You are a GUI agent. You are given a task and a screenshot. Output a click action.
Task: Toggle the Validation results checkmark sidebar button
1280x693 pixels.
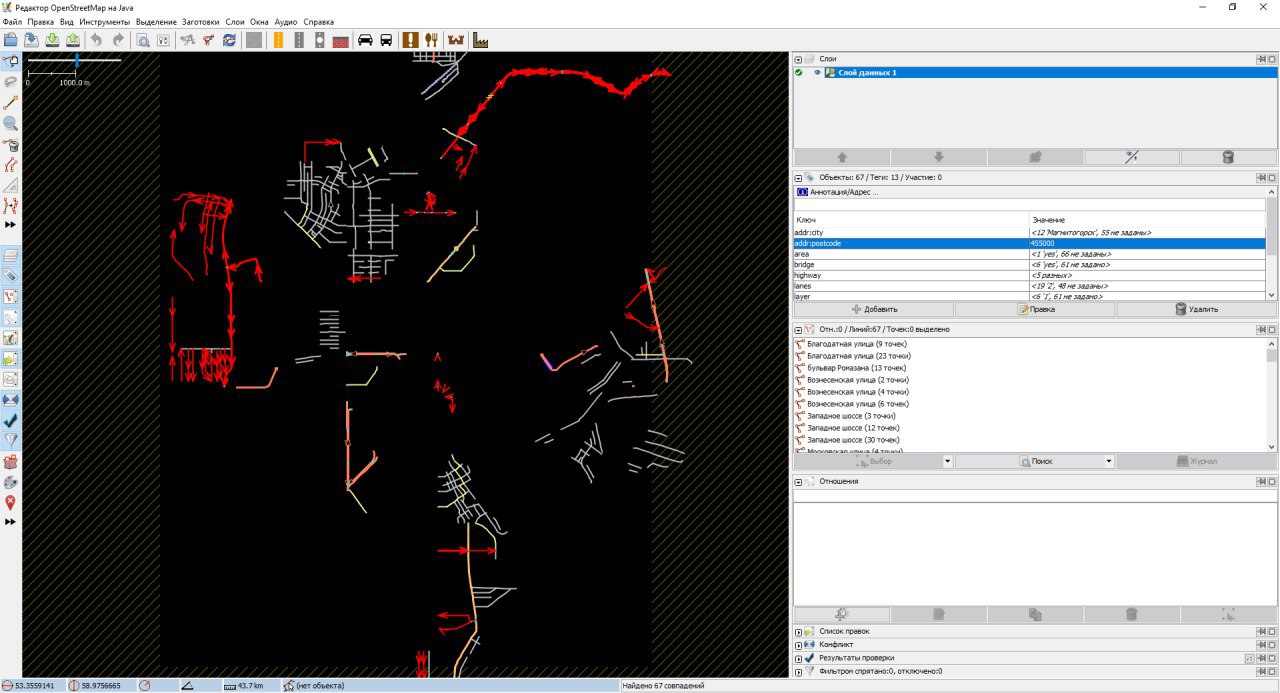tap(11, 420)
